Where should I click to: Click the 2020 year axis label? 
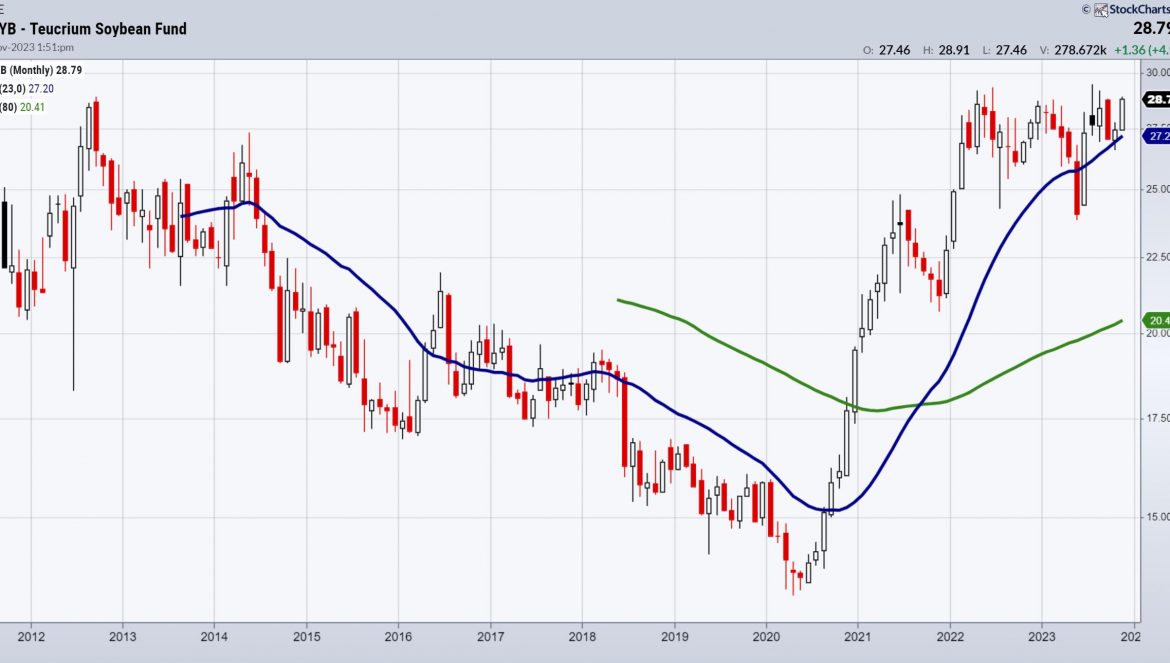[766, 637]
